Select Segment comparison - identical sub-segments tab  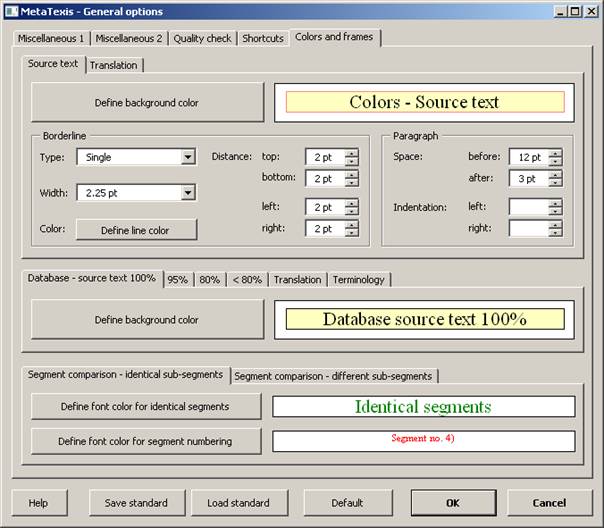pos(125,374)
